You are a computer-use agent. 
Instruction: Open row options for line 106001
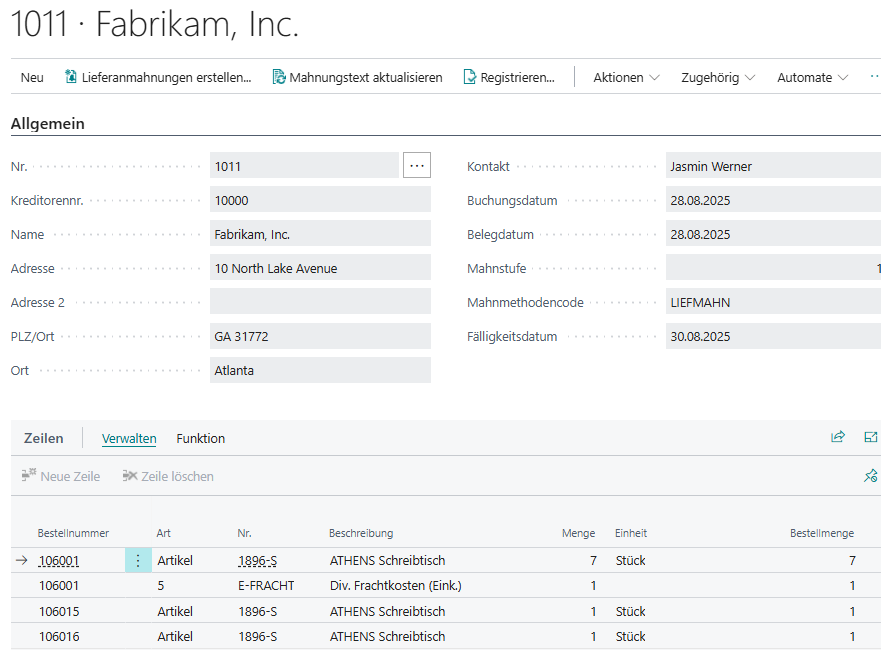(138, 561)
